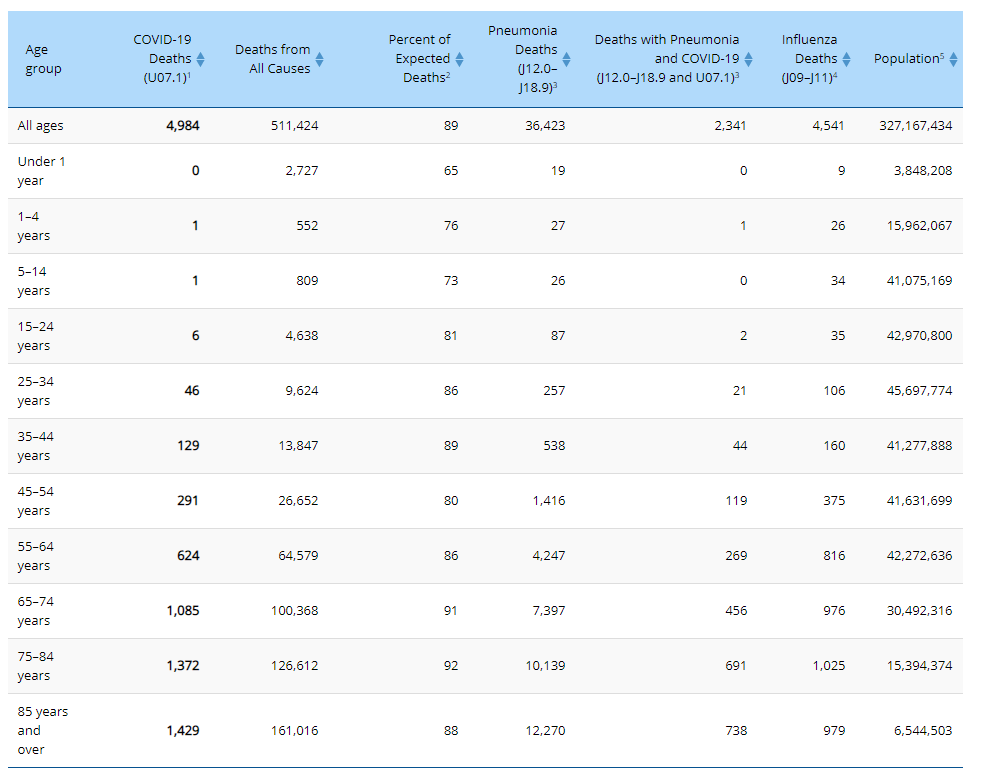The image size is (992, 775).
Task: Click sort arrows beside Deaths from All Causes
Action: coord(319,59)
